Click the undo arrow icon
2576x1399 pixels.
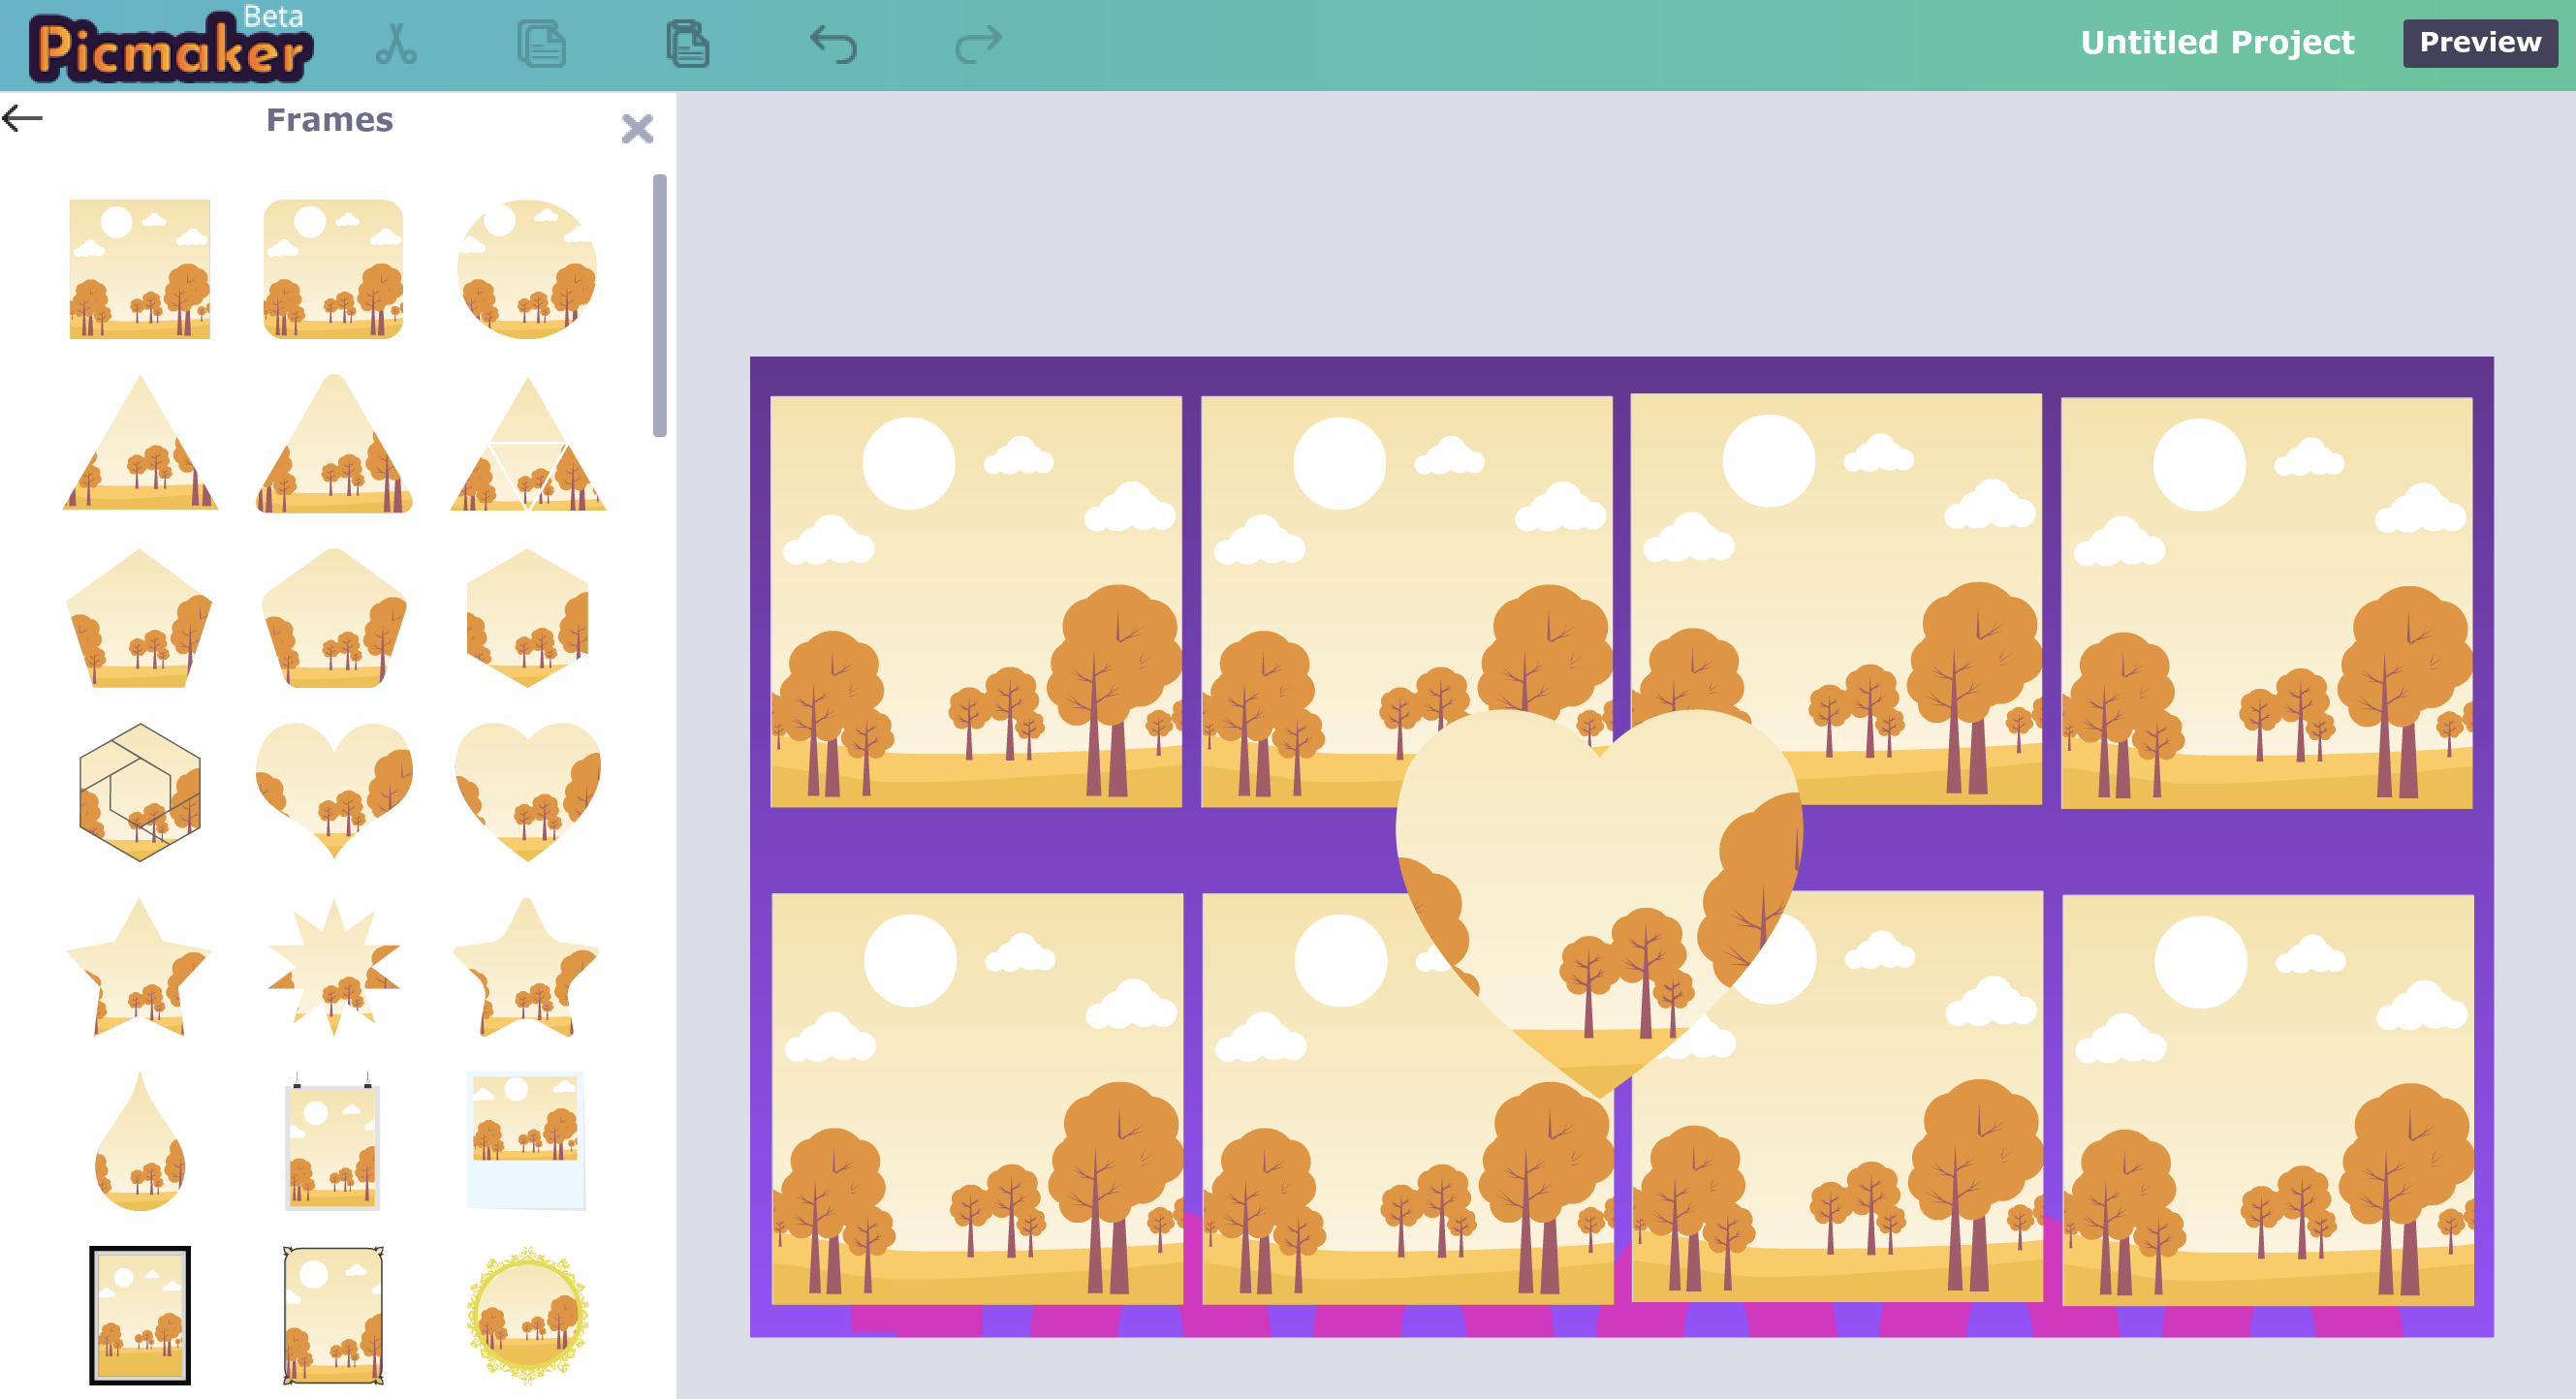pyautogui.click(x=833, y=45)
